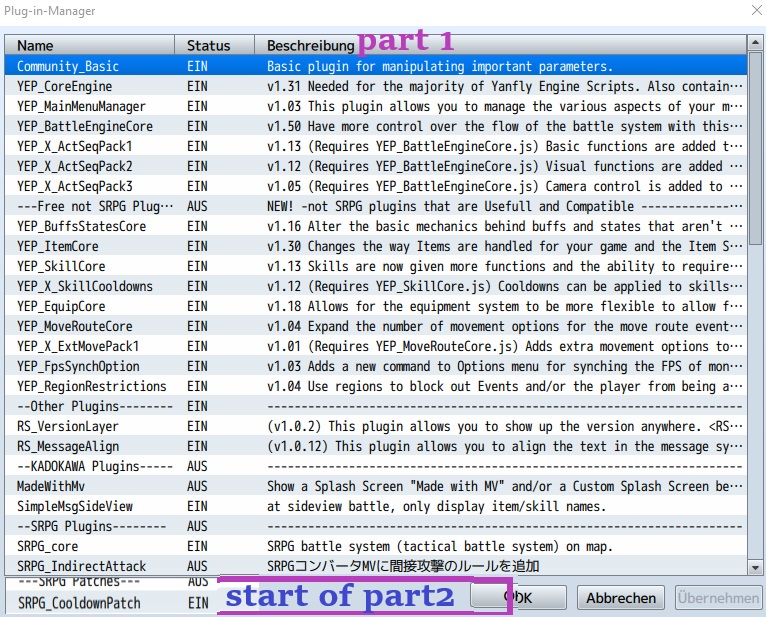Select the YEP_FpsSynchOption plugin
The image size is (766, 617).
pyautogui.click(x=376, y=366)
